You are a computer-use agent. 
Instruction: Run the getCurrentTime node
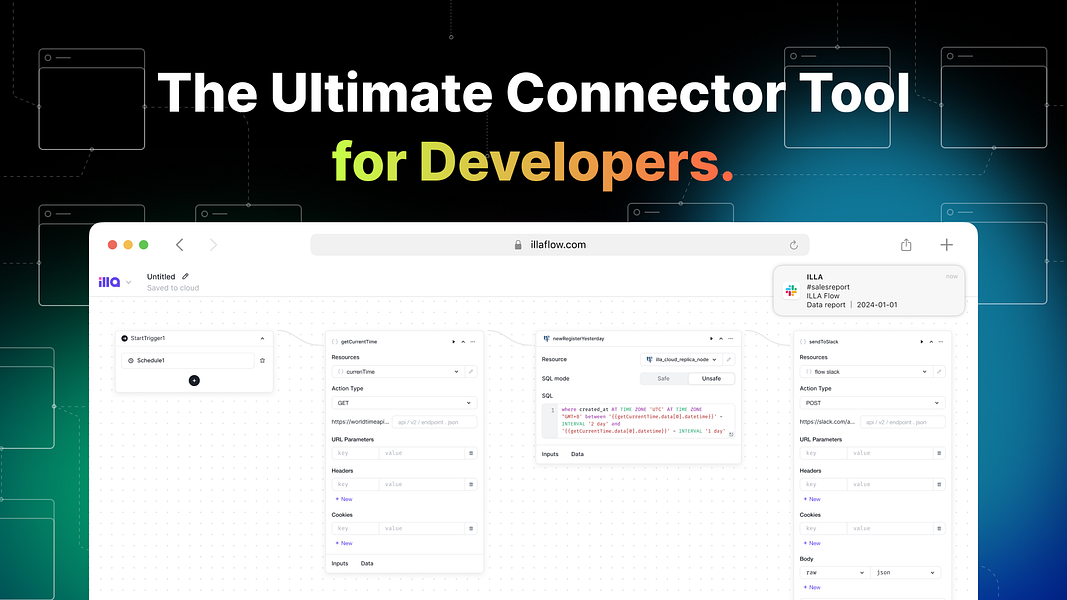tap(453, 341)
